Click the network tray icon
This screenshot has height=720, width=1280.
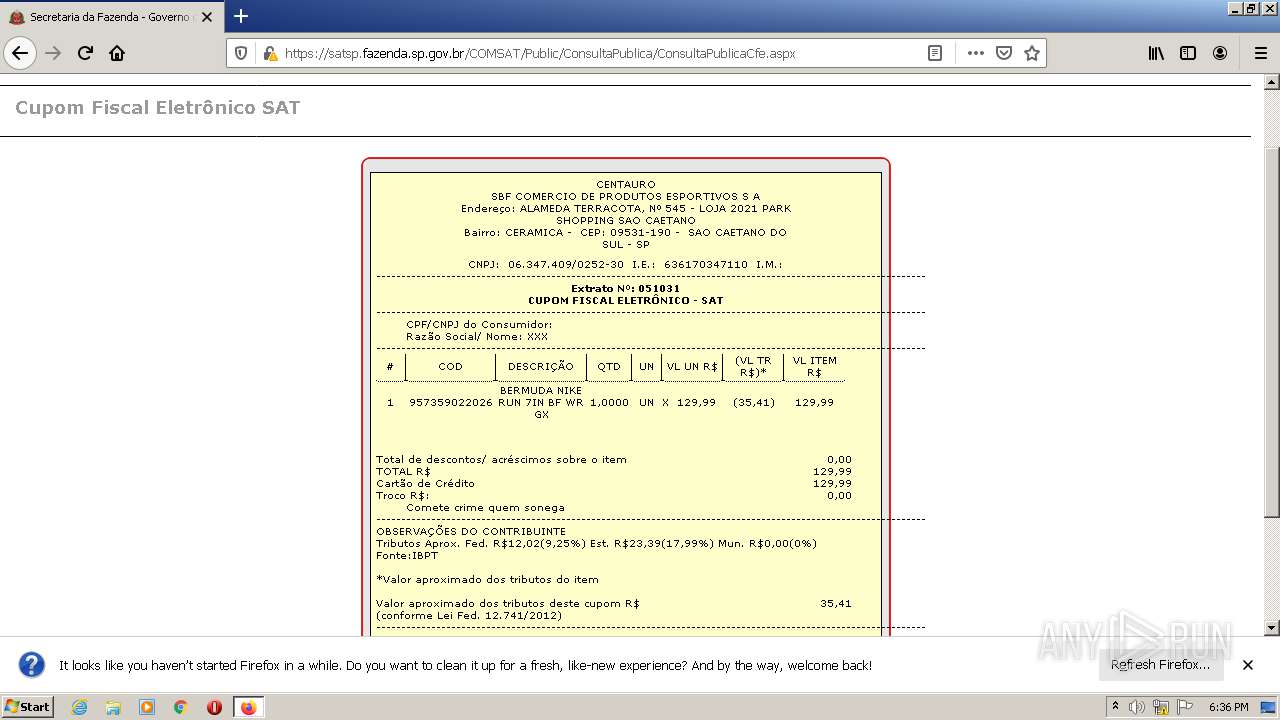1160,707
